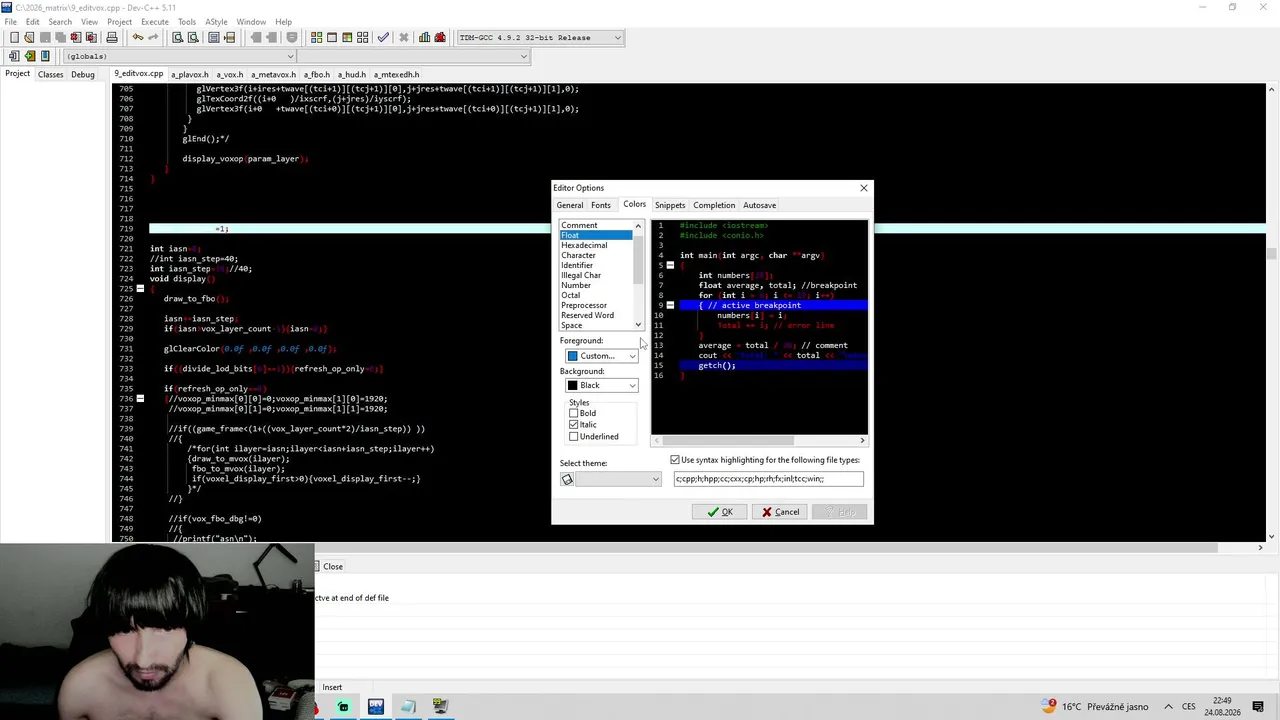Click the Compile and Run toolbar icon
Viewport: 1280px width, 720px height.
[x=348, y=38]
